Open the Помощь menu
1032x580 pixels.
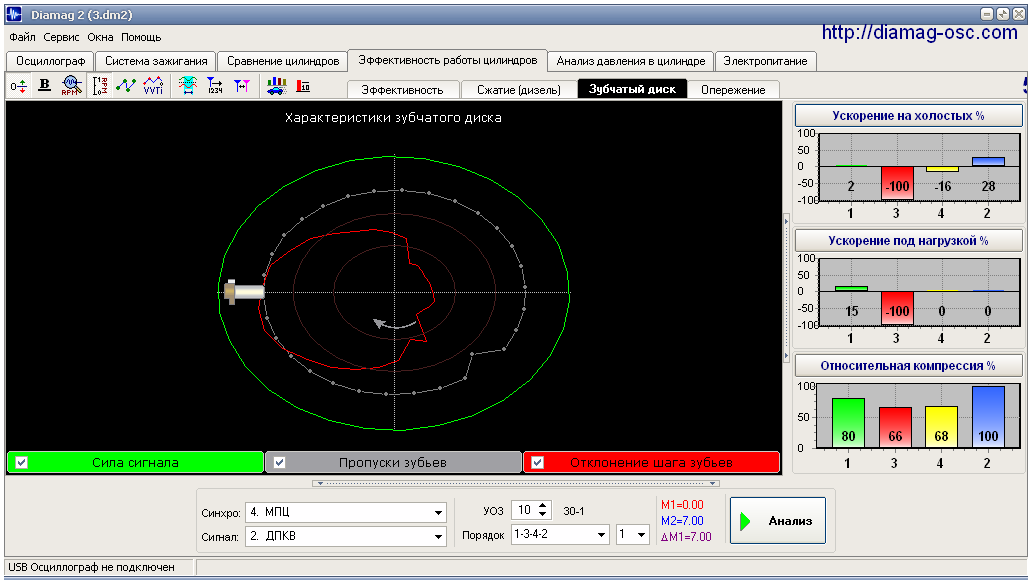pos(141,38)
